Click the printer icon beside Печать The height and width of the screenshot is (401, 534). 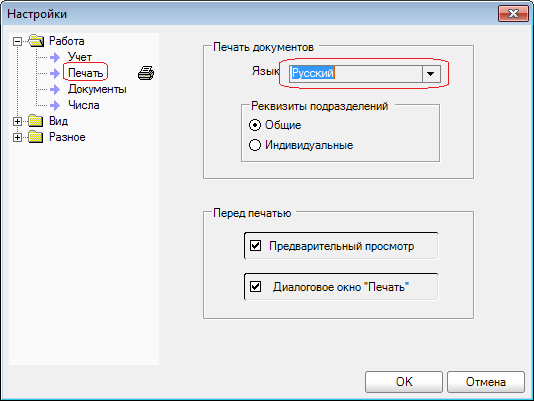tap(146, 73)
